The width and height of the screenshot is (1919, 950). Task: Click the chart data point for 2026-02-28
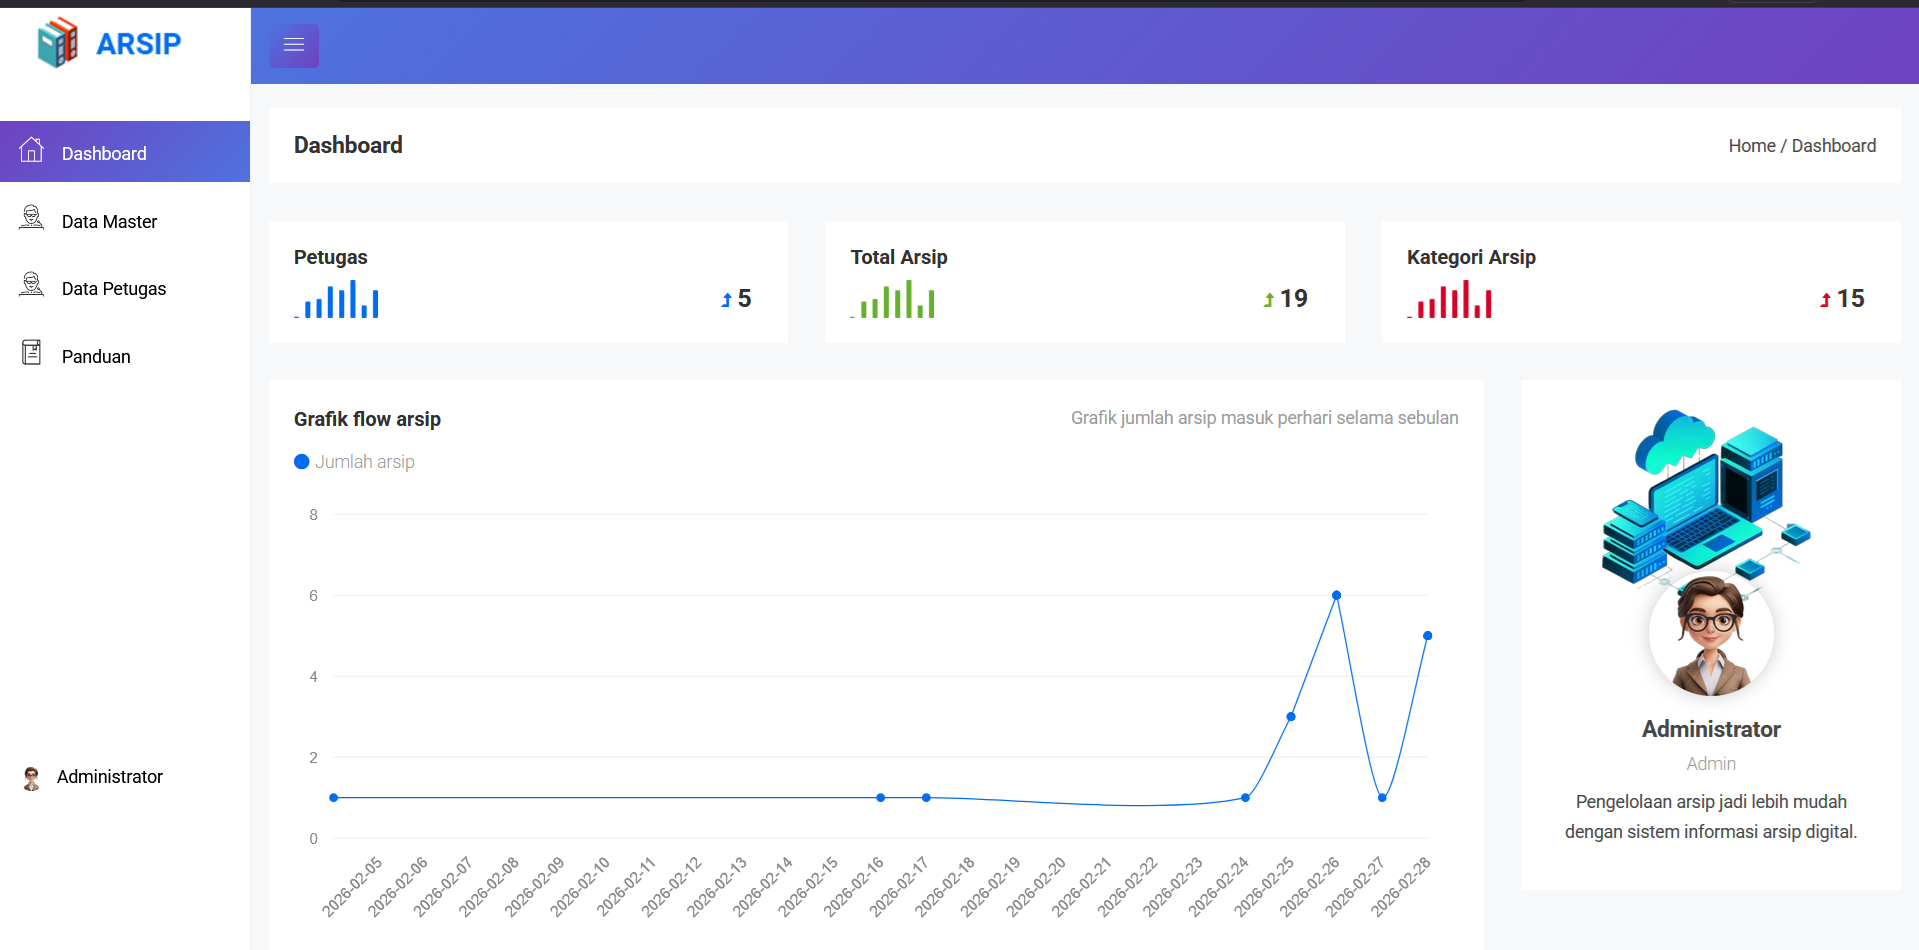pyautogui.click(x=1427, y=636)
